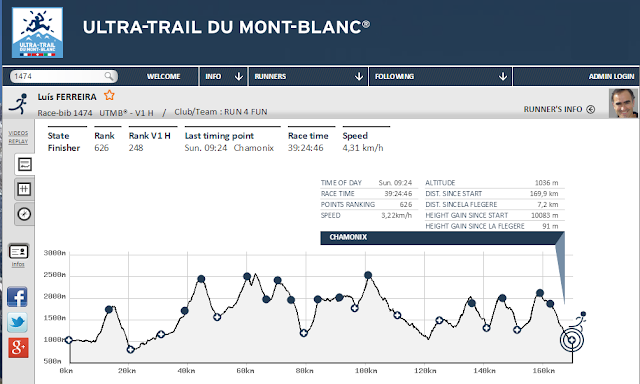This screenshot has width=640, height=384.
Task: Focus the bib search field containing 1474
Action: [x=64, y=76]
